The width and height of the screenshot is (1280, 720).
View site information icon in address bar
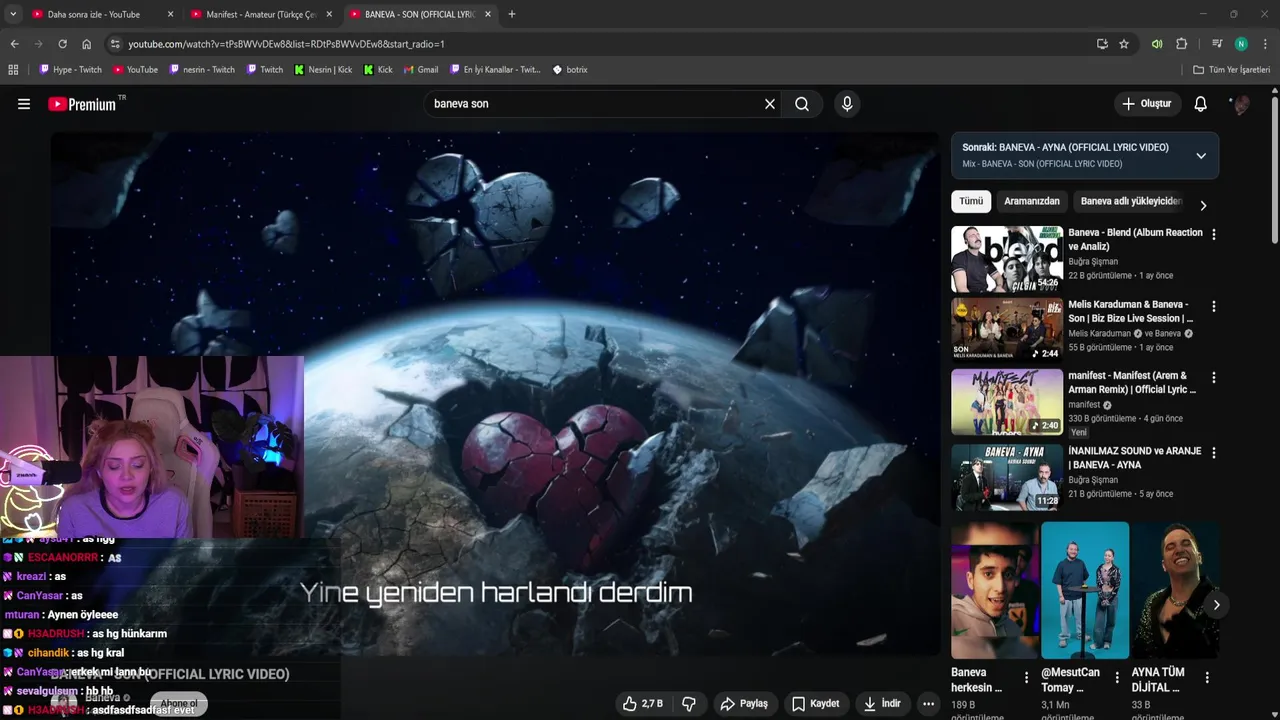[115, 44]
